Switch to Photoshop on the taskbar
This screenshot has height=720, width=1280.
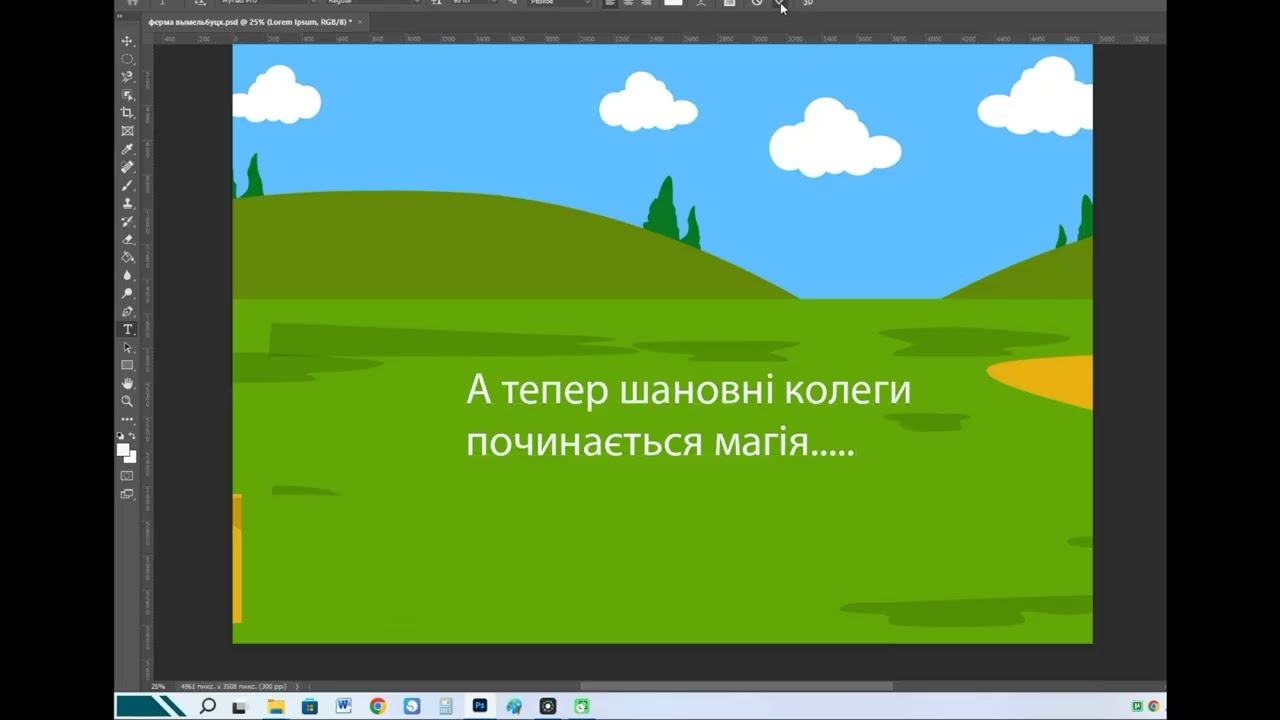(480, 706)
